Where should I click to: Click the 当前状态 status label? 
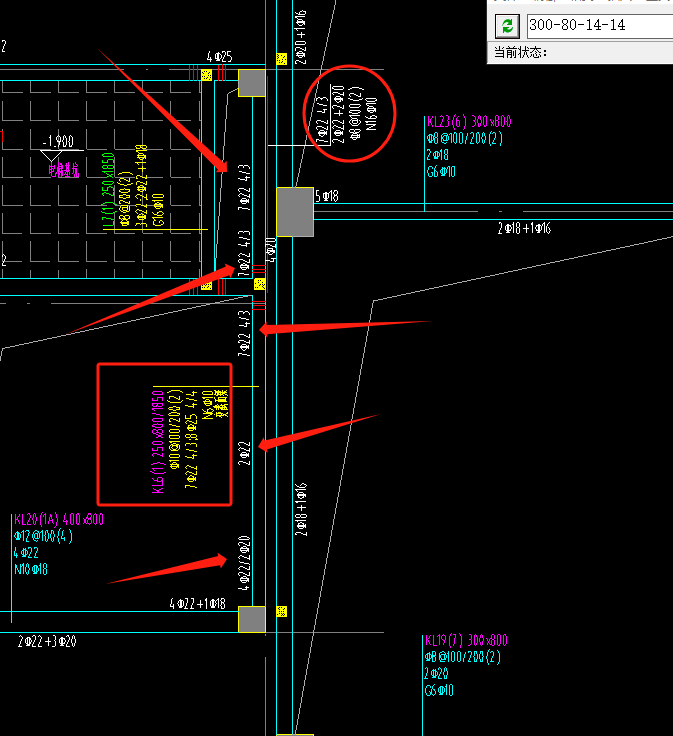(x=520, y=53)
